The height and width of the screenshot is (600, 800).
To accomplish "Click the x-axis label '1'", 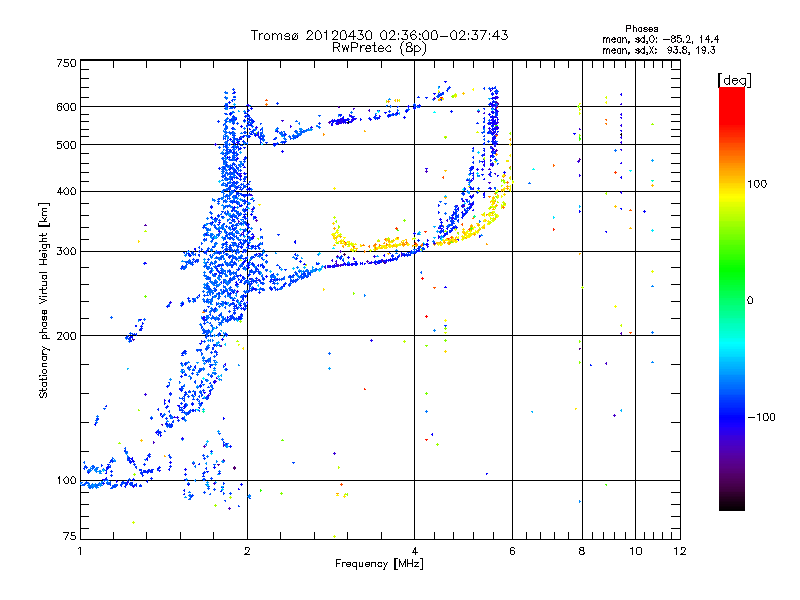I will pyautogui.click(x=80, y=551).
